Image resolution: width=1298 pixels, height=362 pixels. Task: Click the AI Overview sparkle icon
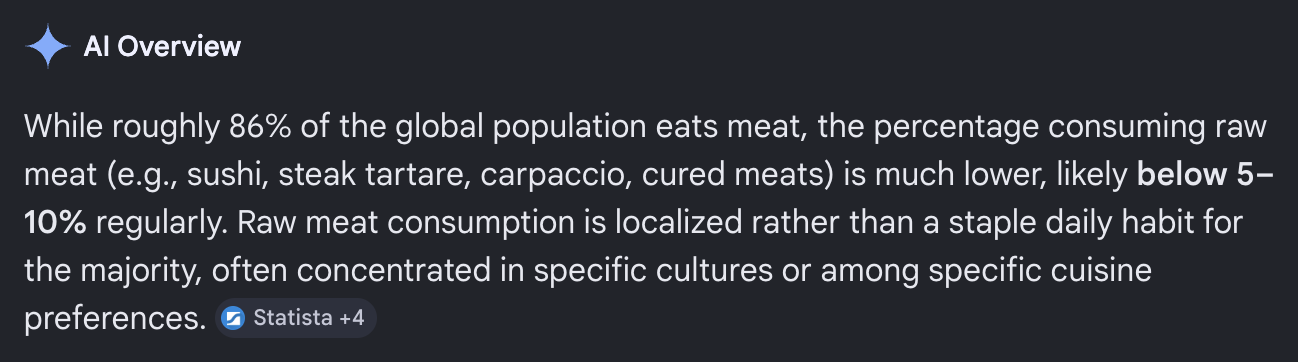47,46
